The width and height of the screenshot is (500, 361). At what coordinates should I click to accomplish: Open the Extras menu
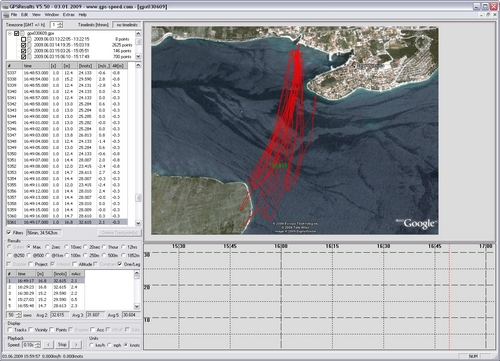coord(69,15)
